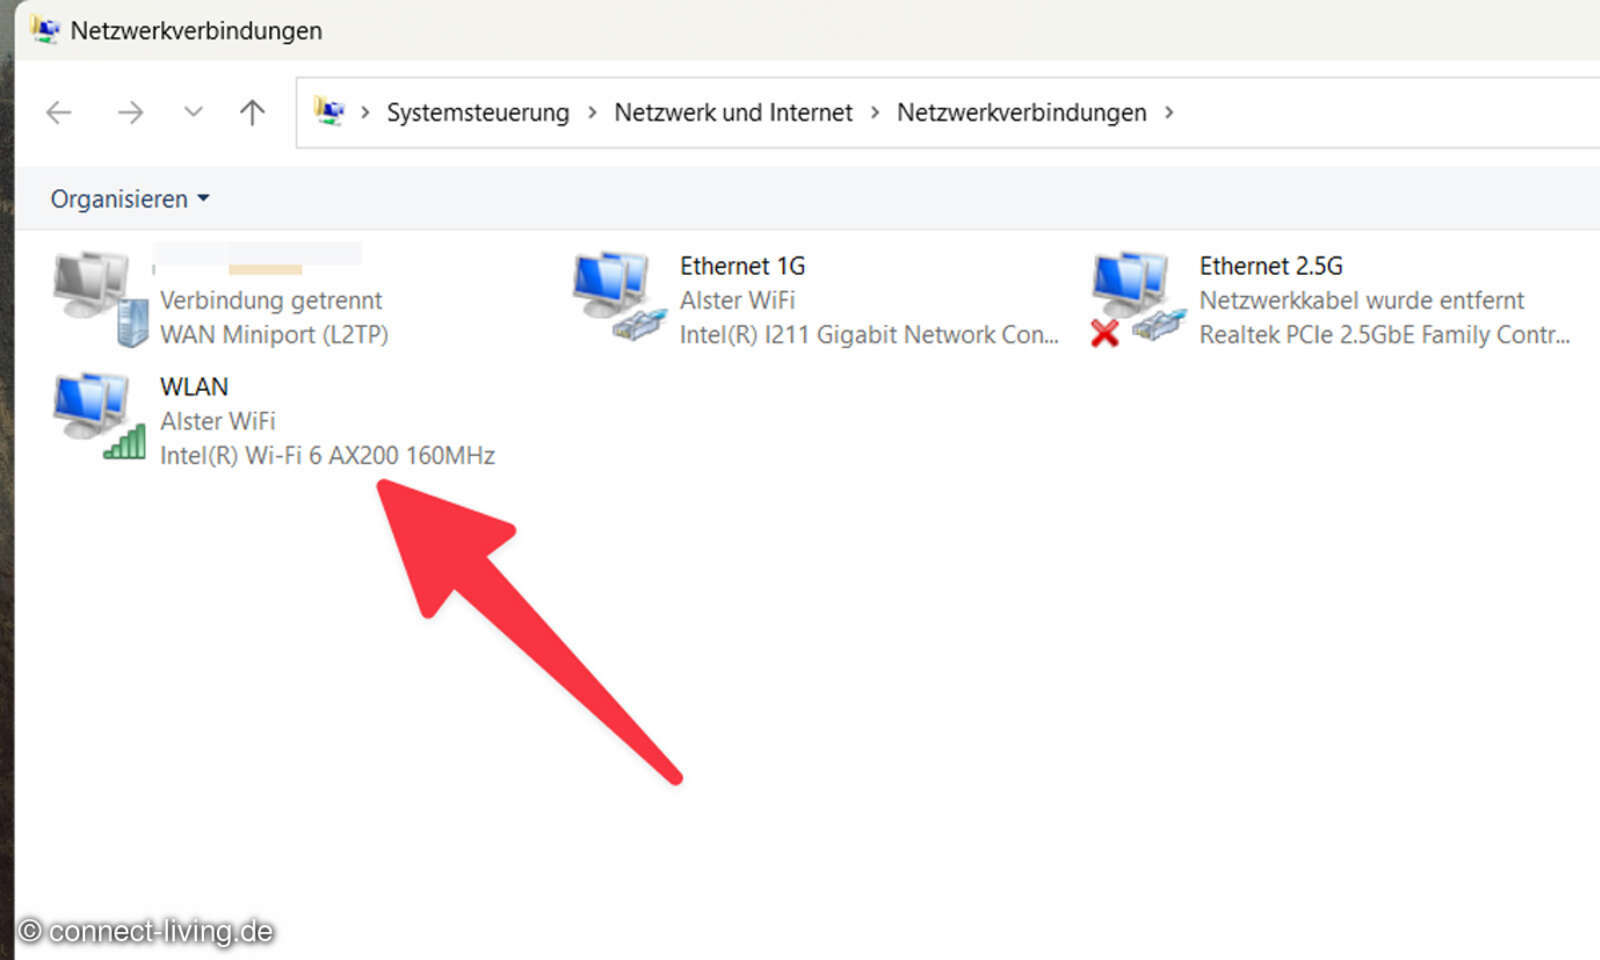The width and height of the screenshot is (1600, 960).
Task: Click the green signal bars on WLAN
Action: [x=128, y=443]
